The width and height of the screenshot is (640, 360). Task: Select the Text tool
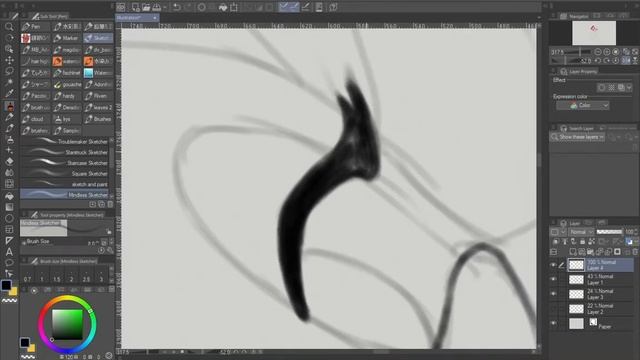9,252
